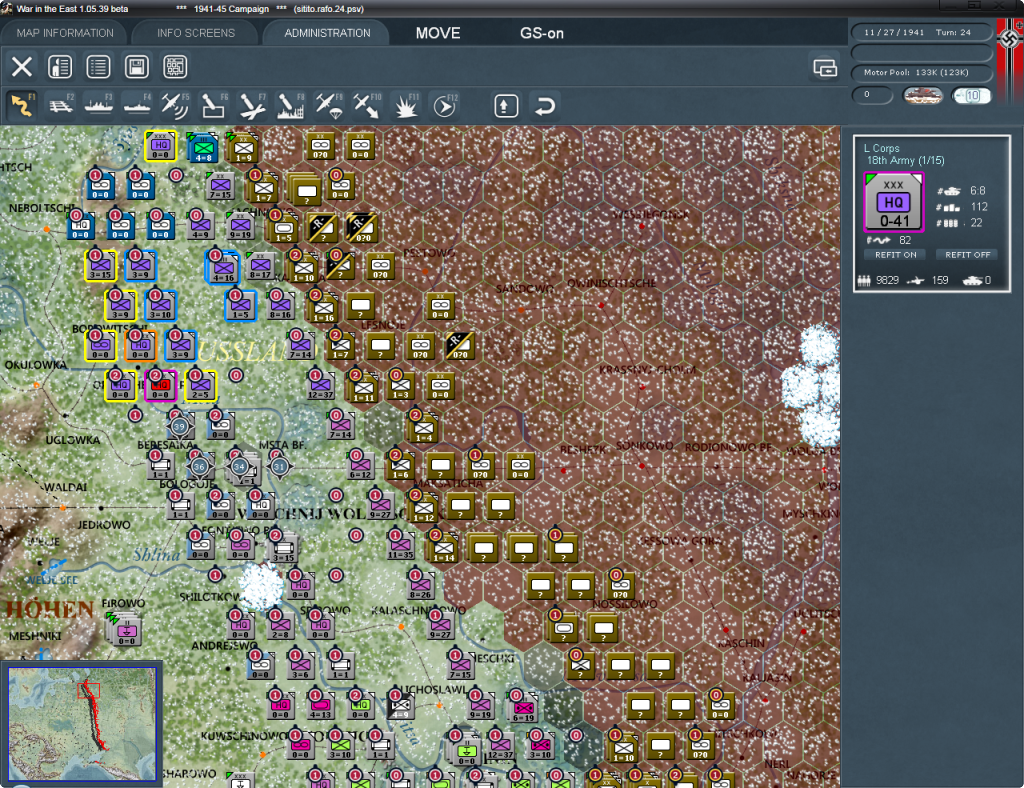This screenshot has height=788, width=1024.
Task: Select the Soviet 1=14 unit counter
Action: click(443, 548)
